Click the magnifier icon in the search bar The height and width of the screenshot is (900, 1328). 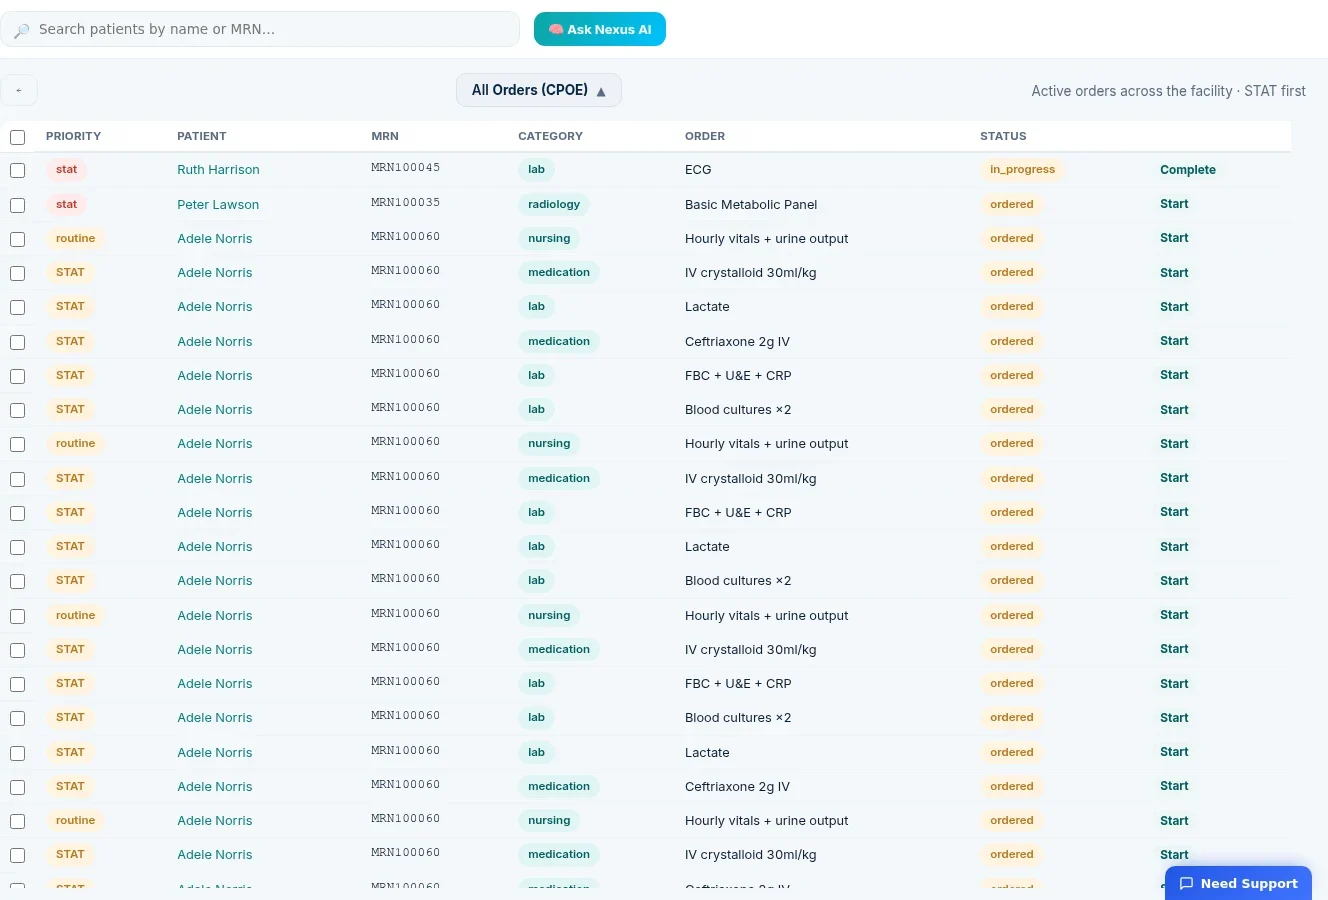(21, 30)
